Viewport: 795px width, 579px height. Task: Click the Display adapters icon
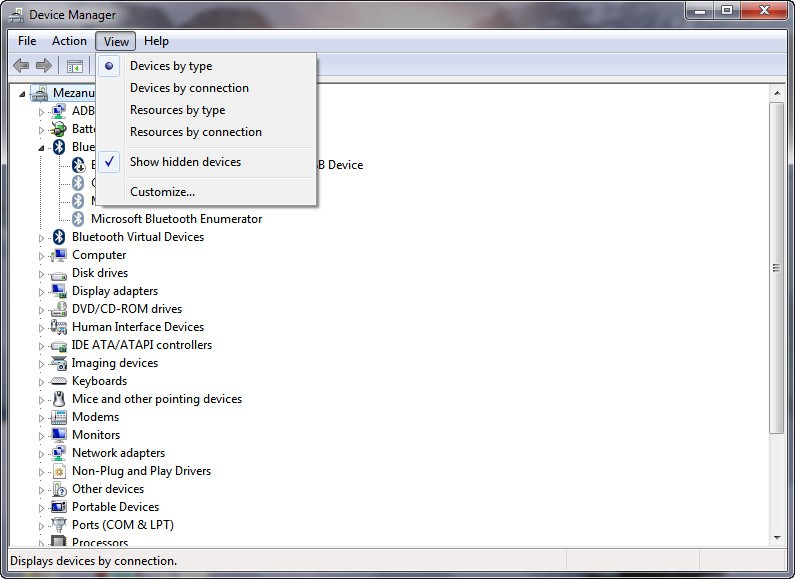[x=59, y=291]
